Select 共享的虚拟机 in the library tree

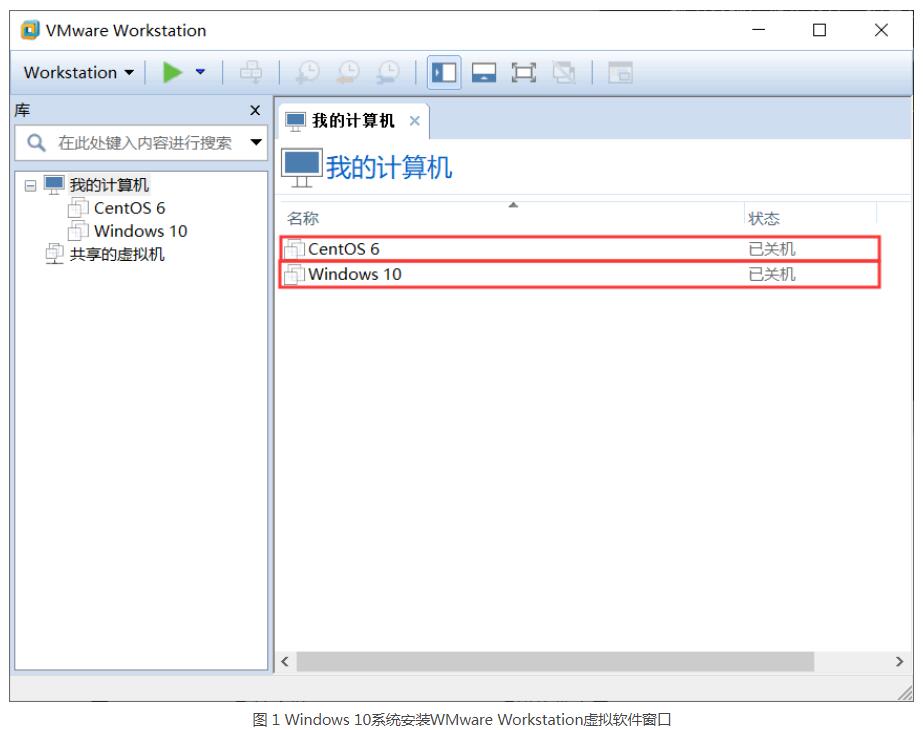[x=116, y=254]
